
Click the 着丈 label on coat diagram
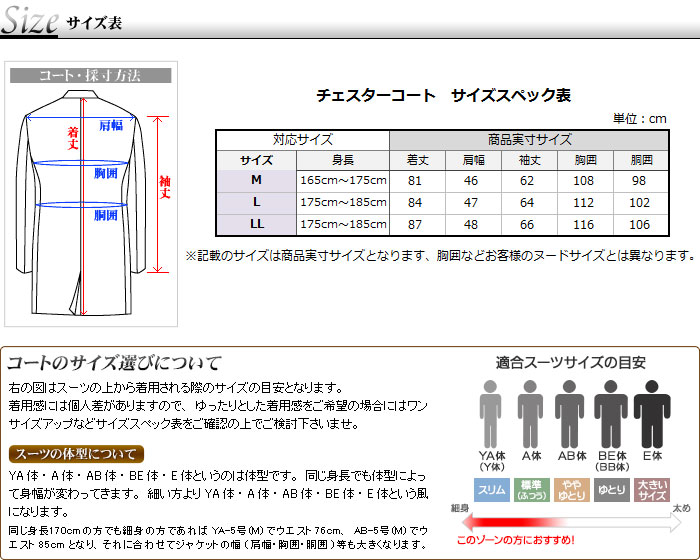[73, 138]
